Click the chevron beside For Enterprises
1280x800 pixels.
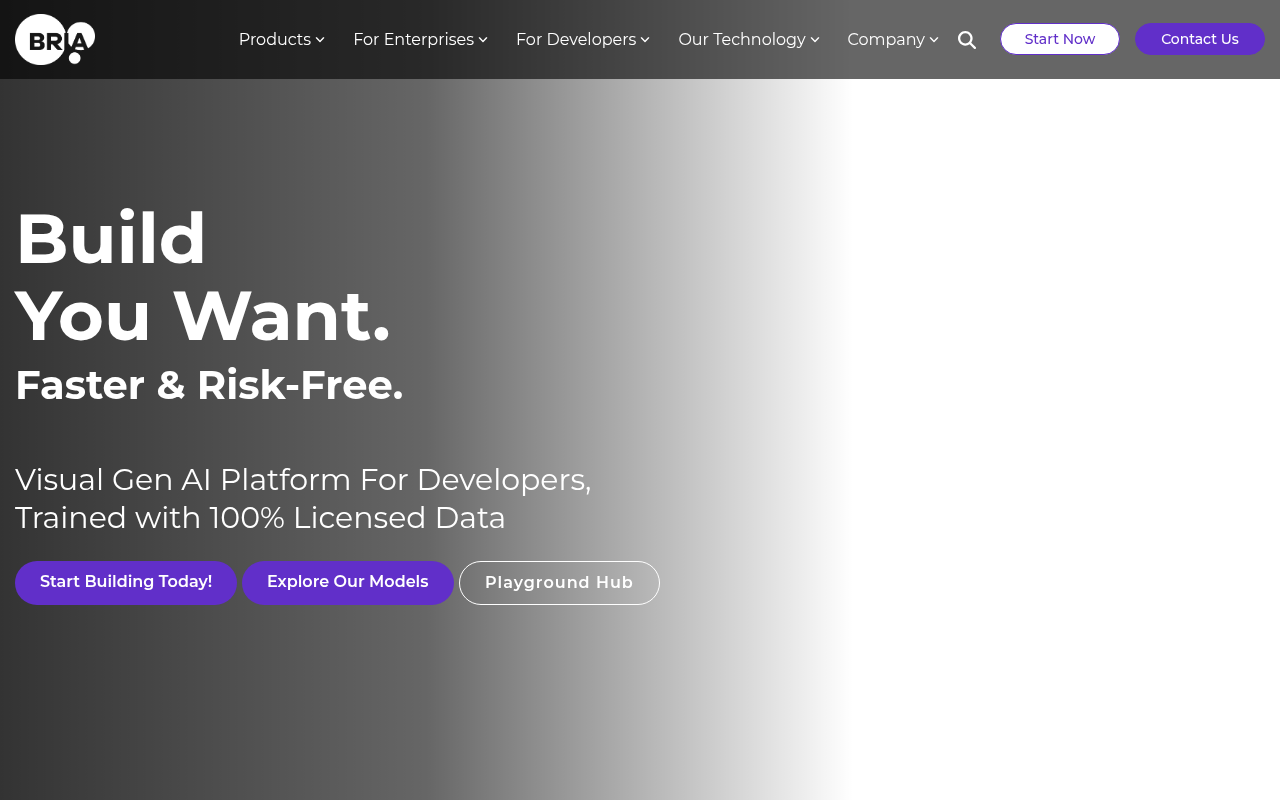(x=483, y=40)
